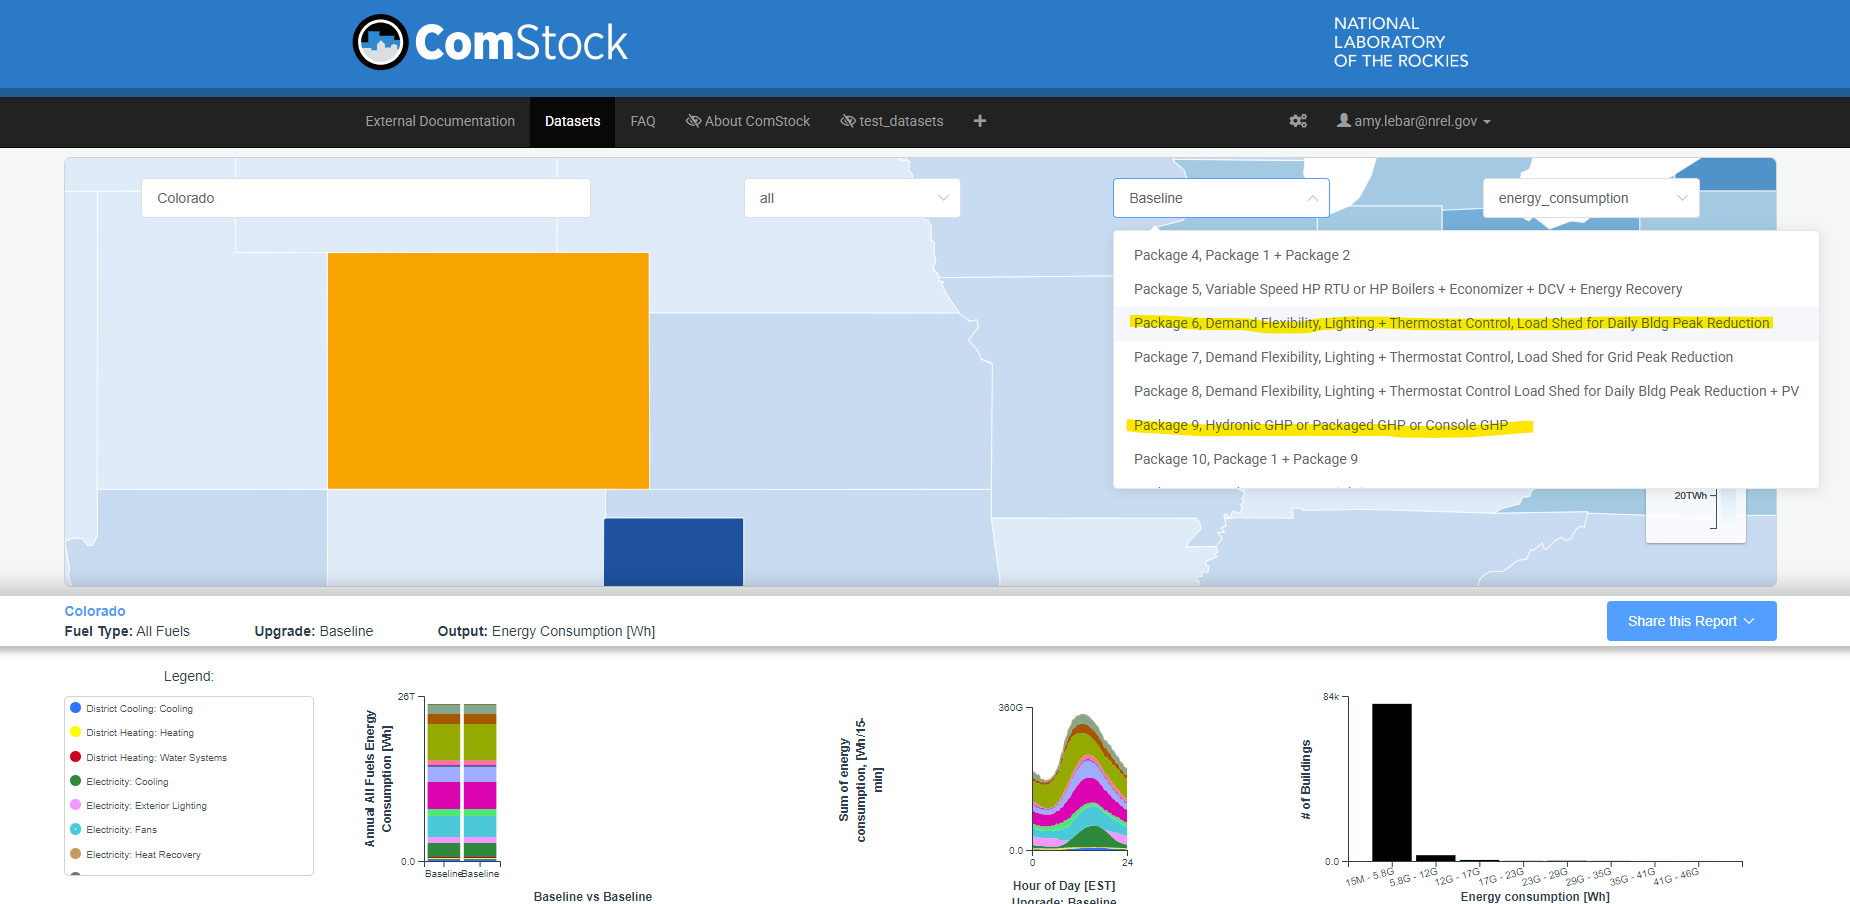The image size is (1850, 904).
Task: Click the Colorado link above Fuel Type
Action: [x=95, y=611]
